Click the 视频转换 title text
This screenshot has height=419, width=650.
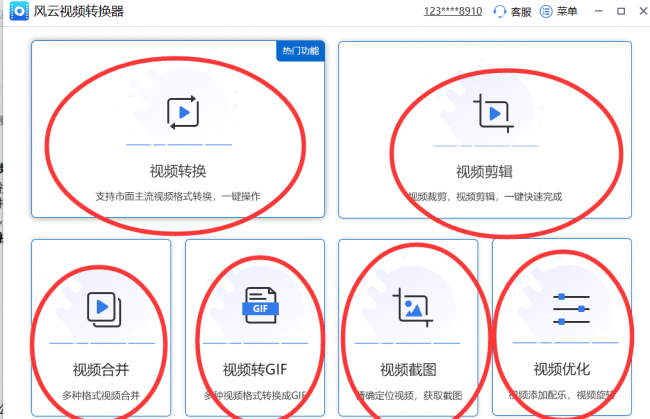(x=178, y=171)
